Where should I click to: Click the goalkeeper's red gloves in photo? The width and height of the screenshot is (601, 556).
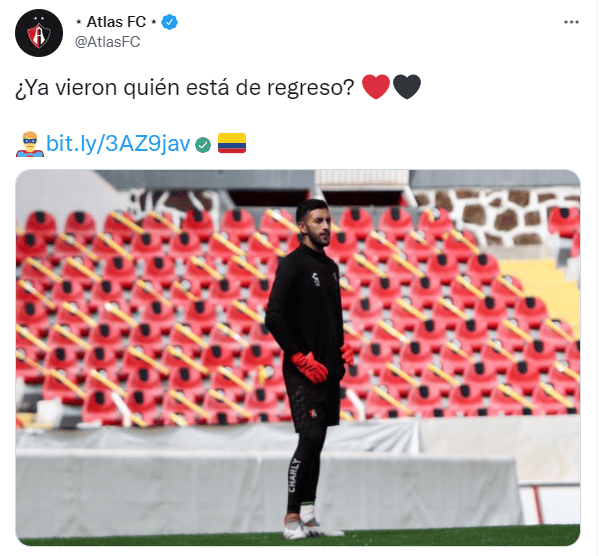309,367
